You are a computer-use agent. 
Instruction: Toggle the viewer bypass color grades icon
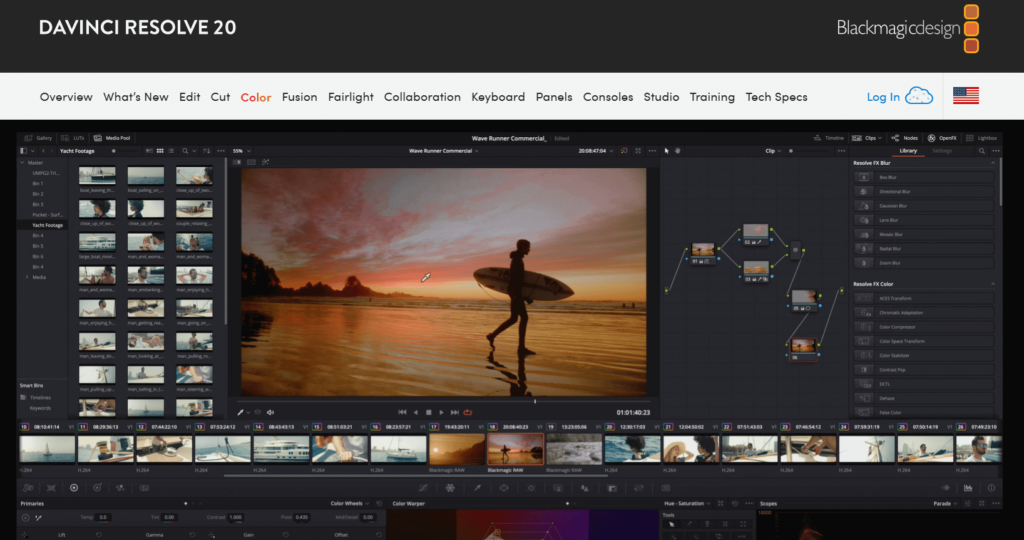point(624,151)
